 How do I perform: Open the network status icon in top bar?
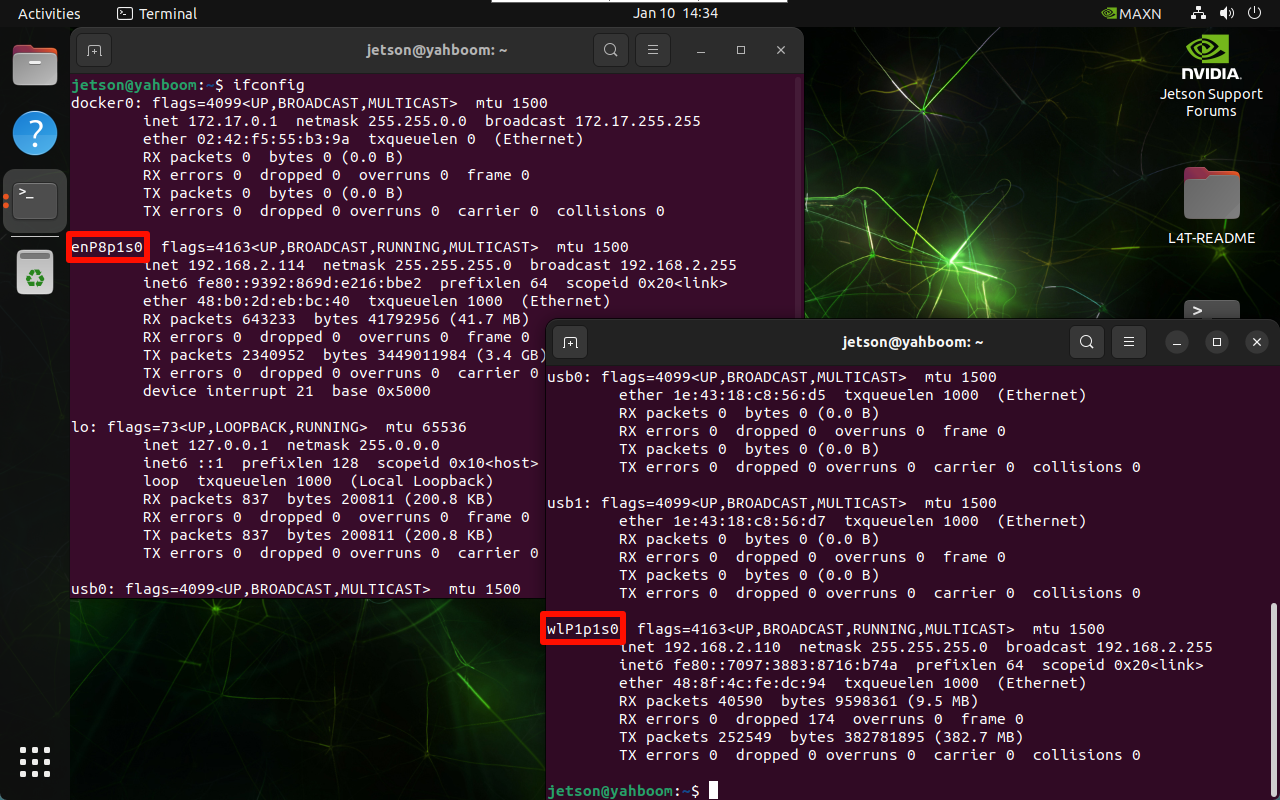click(x=1199, y=14)
